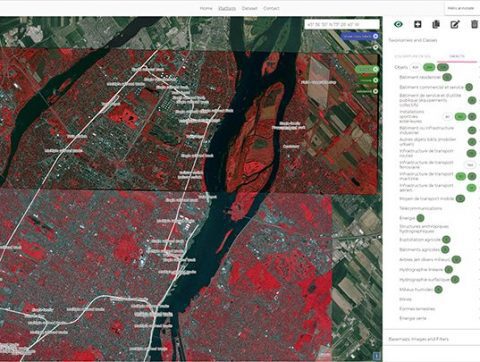Switch to the Couverture de sol tab
The width and height of the screenshot is (480, 362).
coord(412,56)
